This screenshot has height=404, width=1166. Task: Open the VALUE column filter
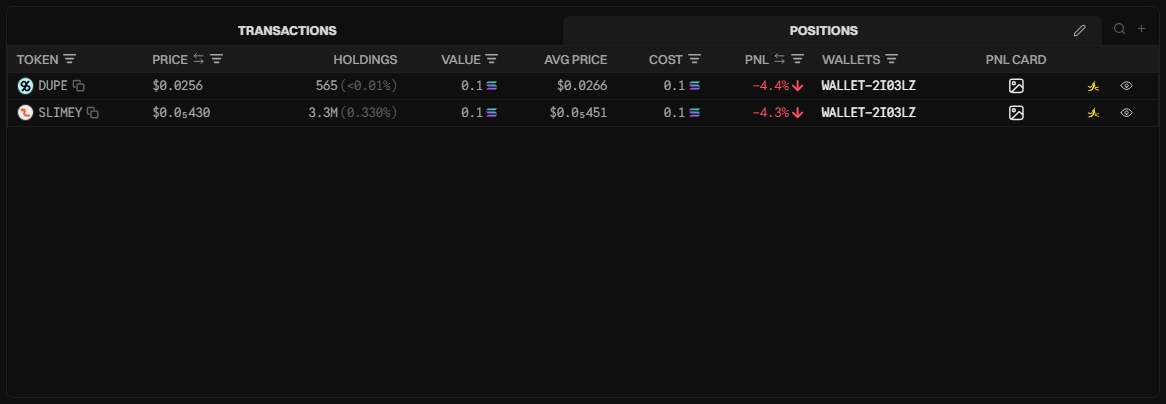[x=492, y=60]
